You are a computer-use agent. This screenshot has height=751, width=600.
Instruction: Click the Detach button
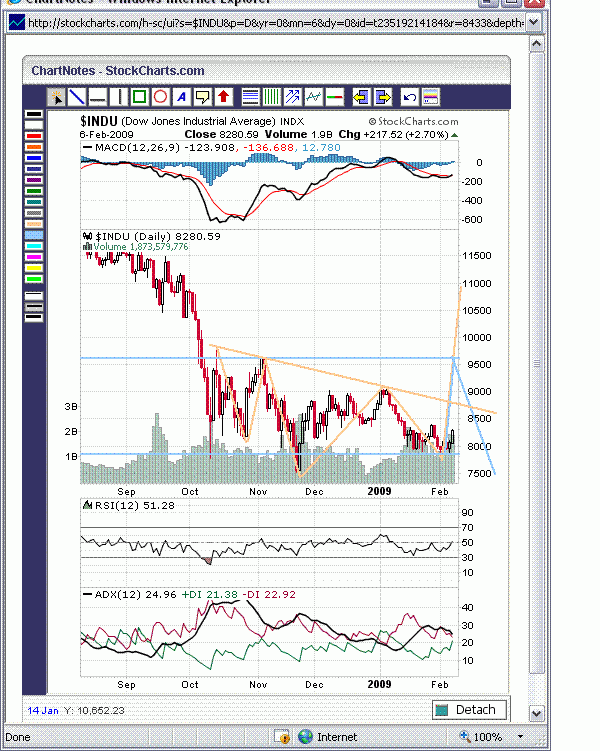[469, 710]
